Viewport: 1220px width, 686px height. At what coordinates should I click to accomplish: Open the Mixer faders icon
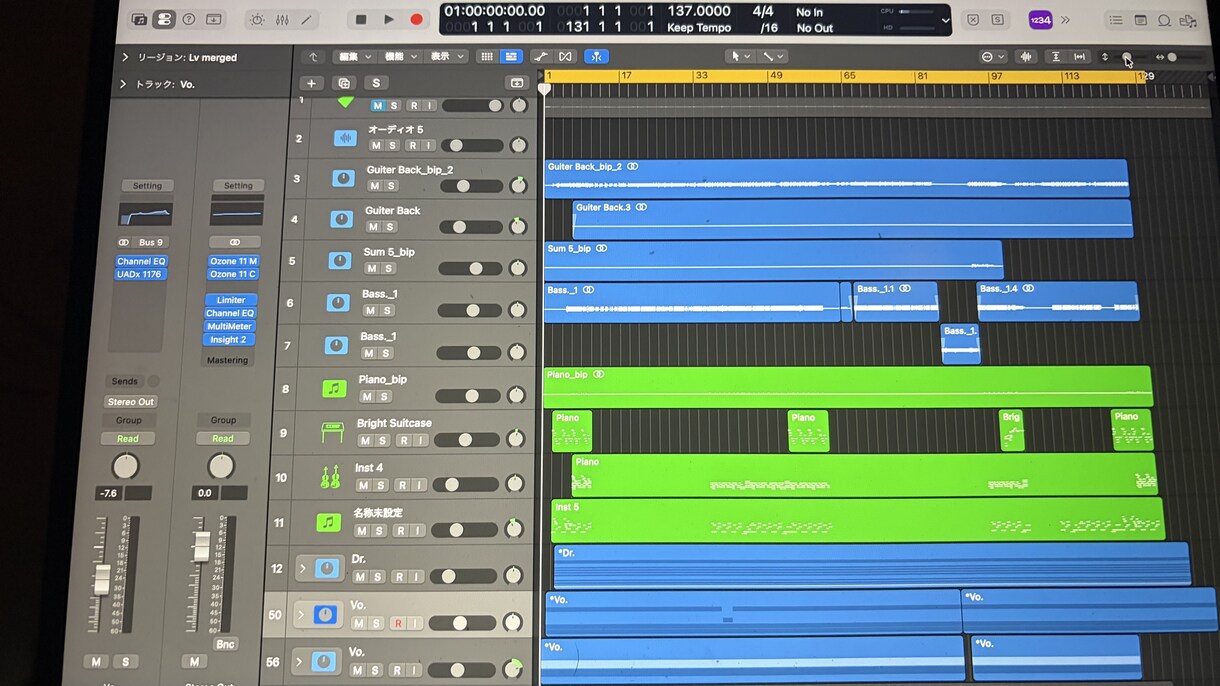282,20
